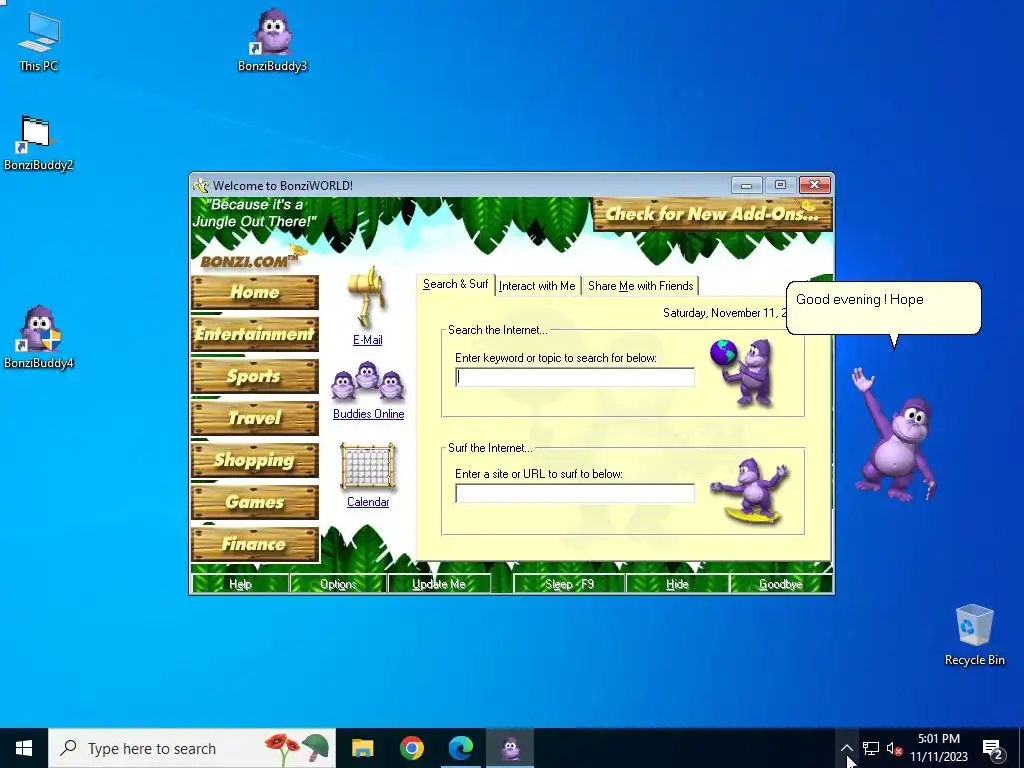Viewport: 1024px width, 768px height.
Task: Click the waving Bonzi character on desktop
Action: [893, 435]
